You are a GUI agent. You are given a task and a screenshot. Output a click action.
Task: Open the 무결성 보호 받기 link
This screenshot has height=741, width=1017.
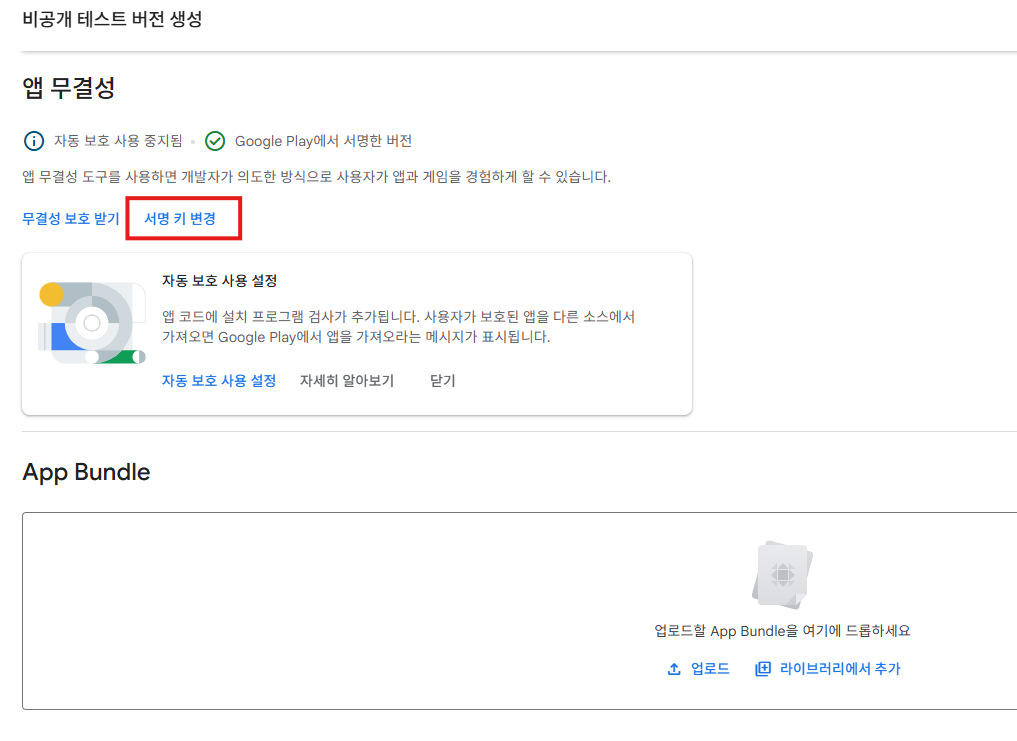click(71, 218)
